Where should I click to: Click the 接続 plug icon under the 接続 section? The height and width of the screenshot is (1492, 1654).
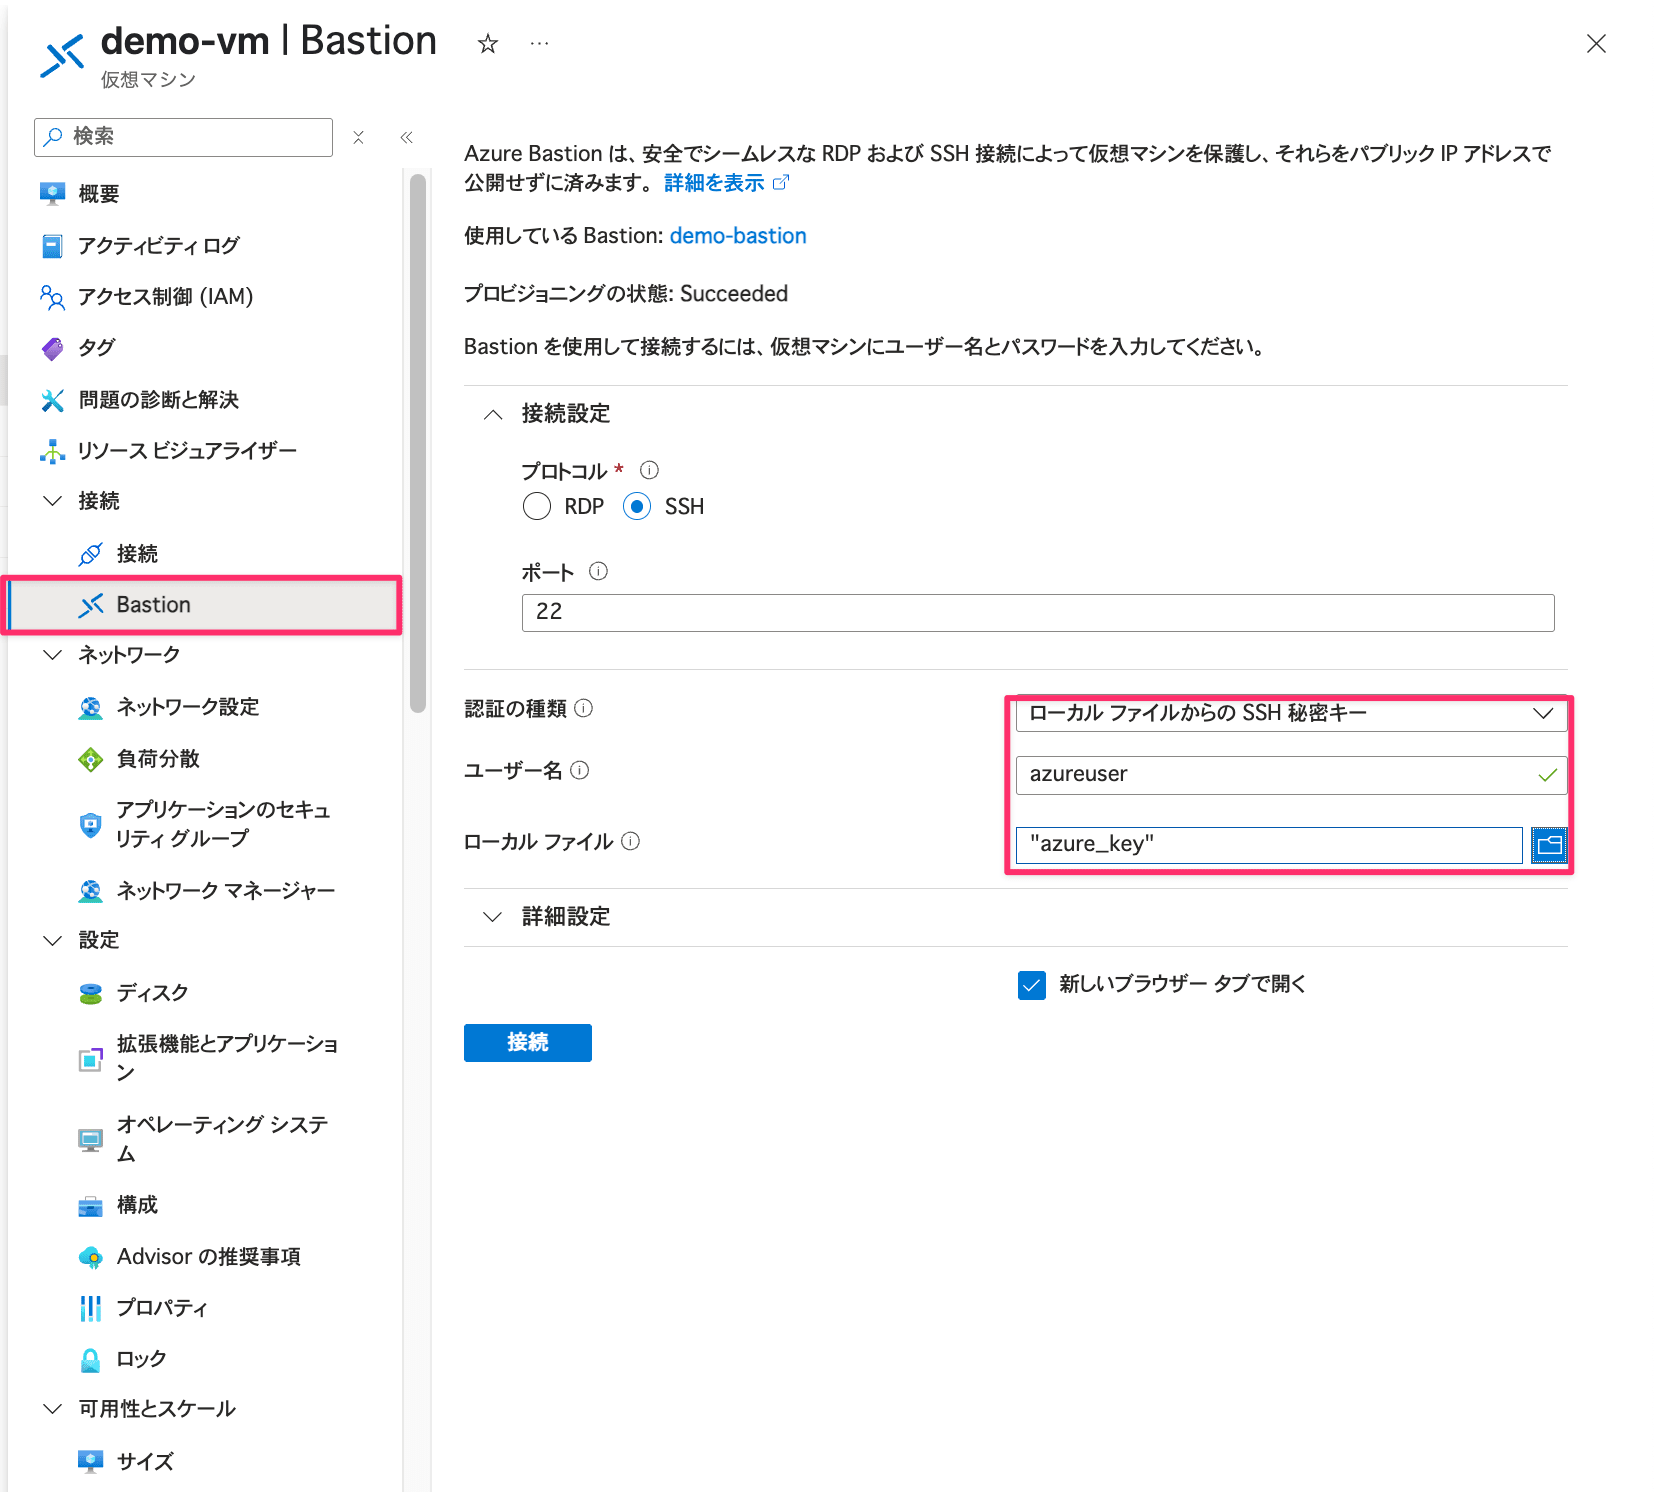(91, 554)
